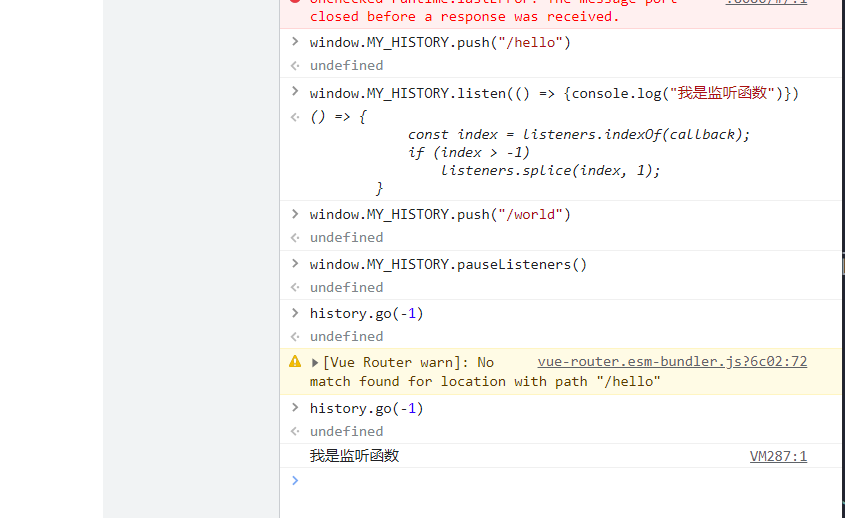The height and width of the screenshot is (518, 845).
Task: Click the red error message text
Action: tap(464, 16)
